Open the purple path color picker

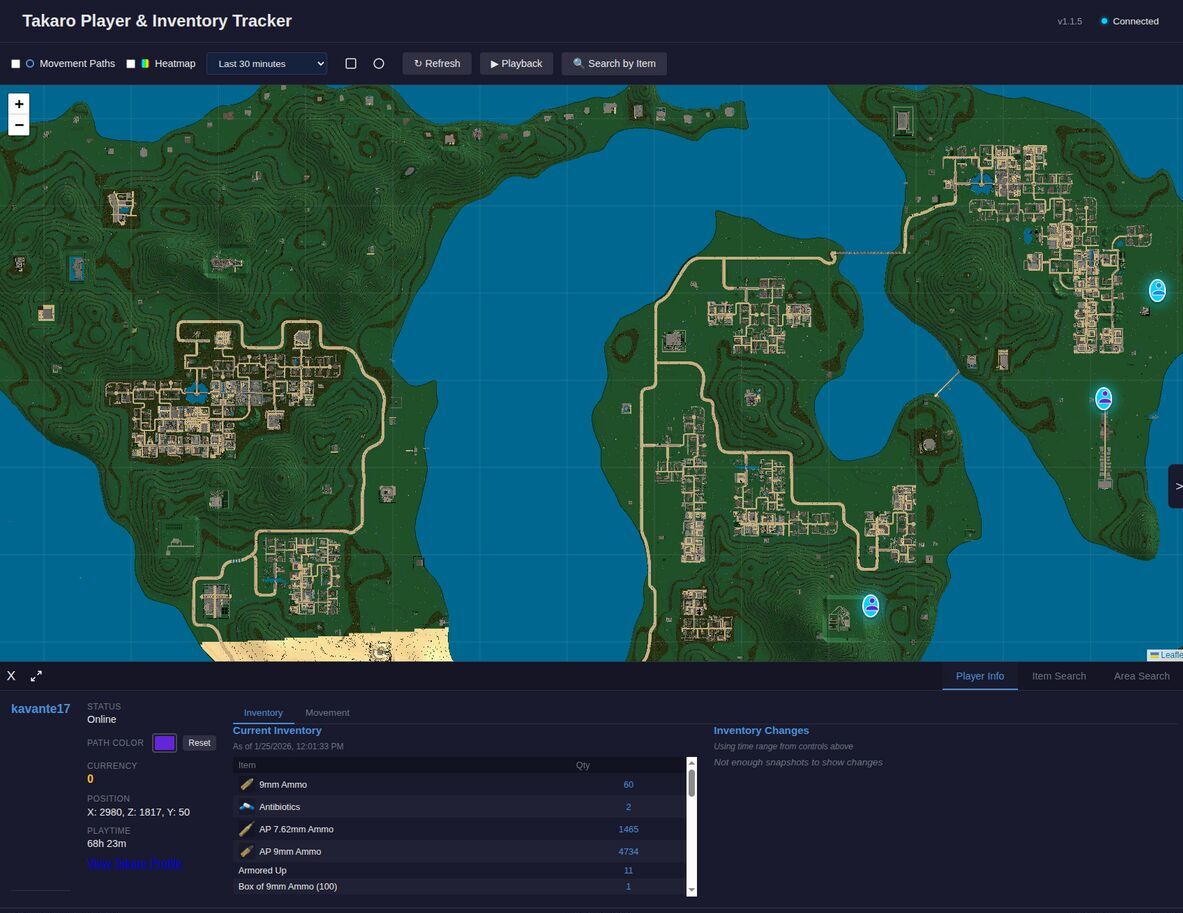pos(165,743)
